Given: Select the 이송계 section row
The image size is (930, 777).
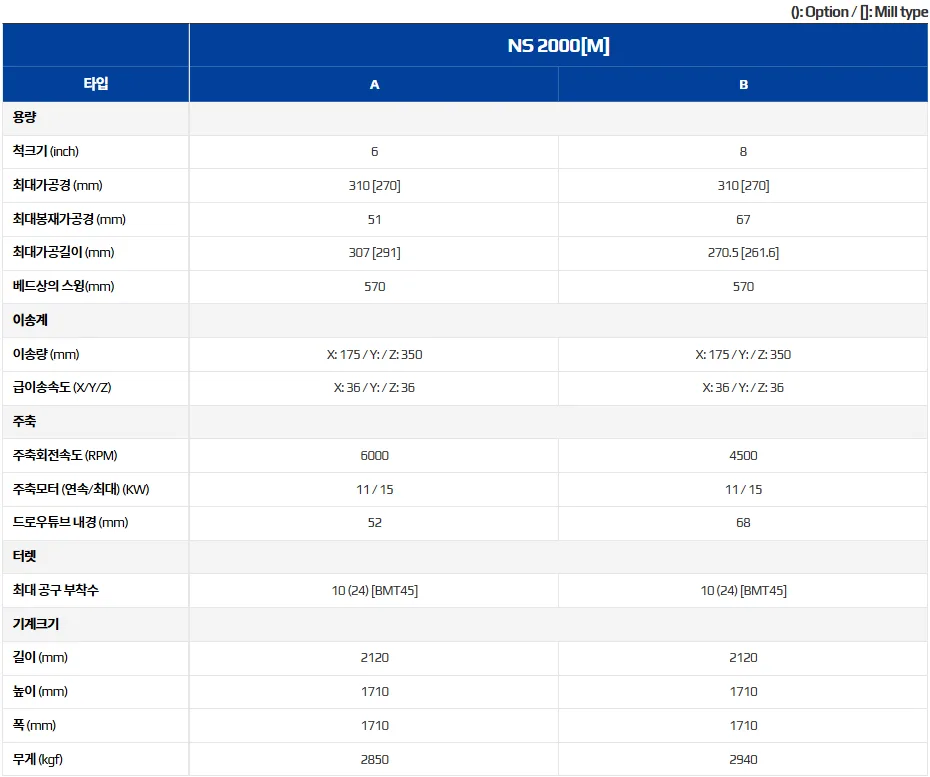Looking at the screenshot, I should click(x=465, y=321).
